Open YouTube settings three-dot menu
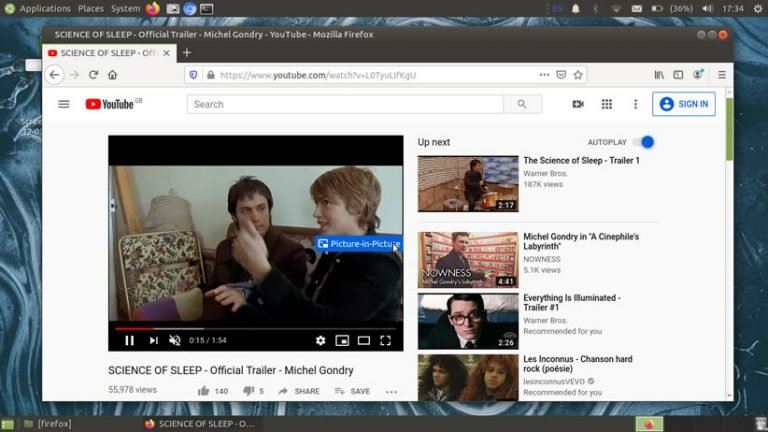Screen dimensions: 768x432 coord(635,104)
